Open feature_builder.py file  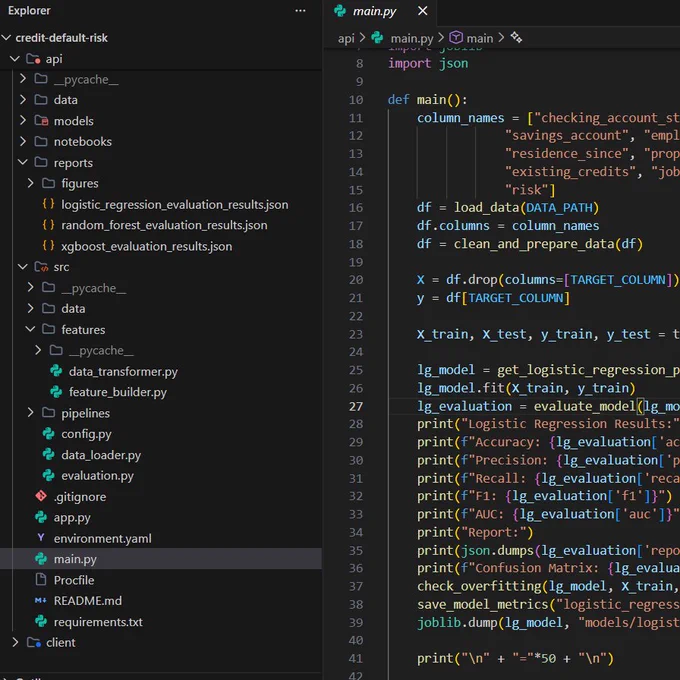pos(118,392)
